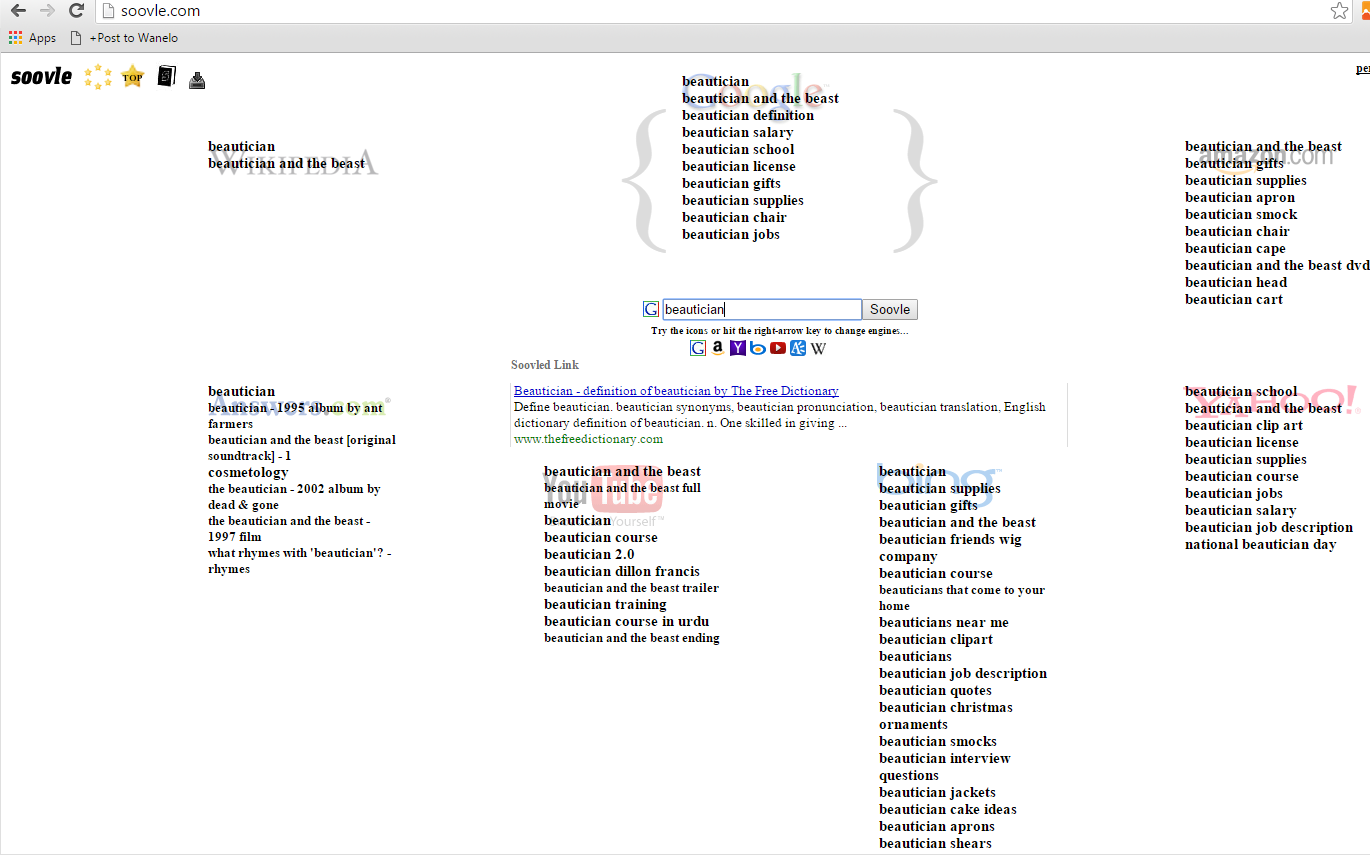Select Answers suggestion what rhymes with beautician
Image resolution: width=1370 pixels, height=855 pixels.
click(x=300, y=561)
